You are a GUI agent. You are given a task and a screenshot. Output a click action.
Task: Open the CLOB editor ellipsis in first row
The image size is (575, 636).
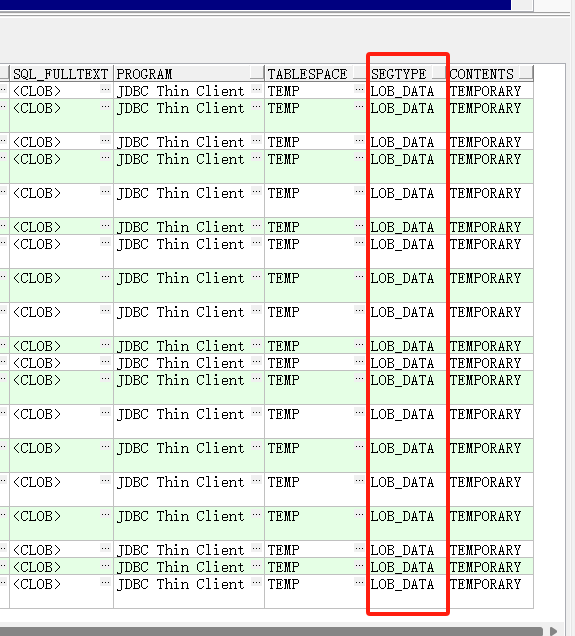click(105, 89)
